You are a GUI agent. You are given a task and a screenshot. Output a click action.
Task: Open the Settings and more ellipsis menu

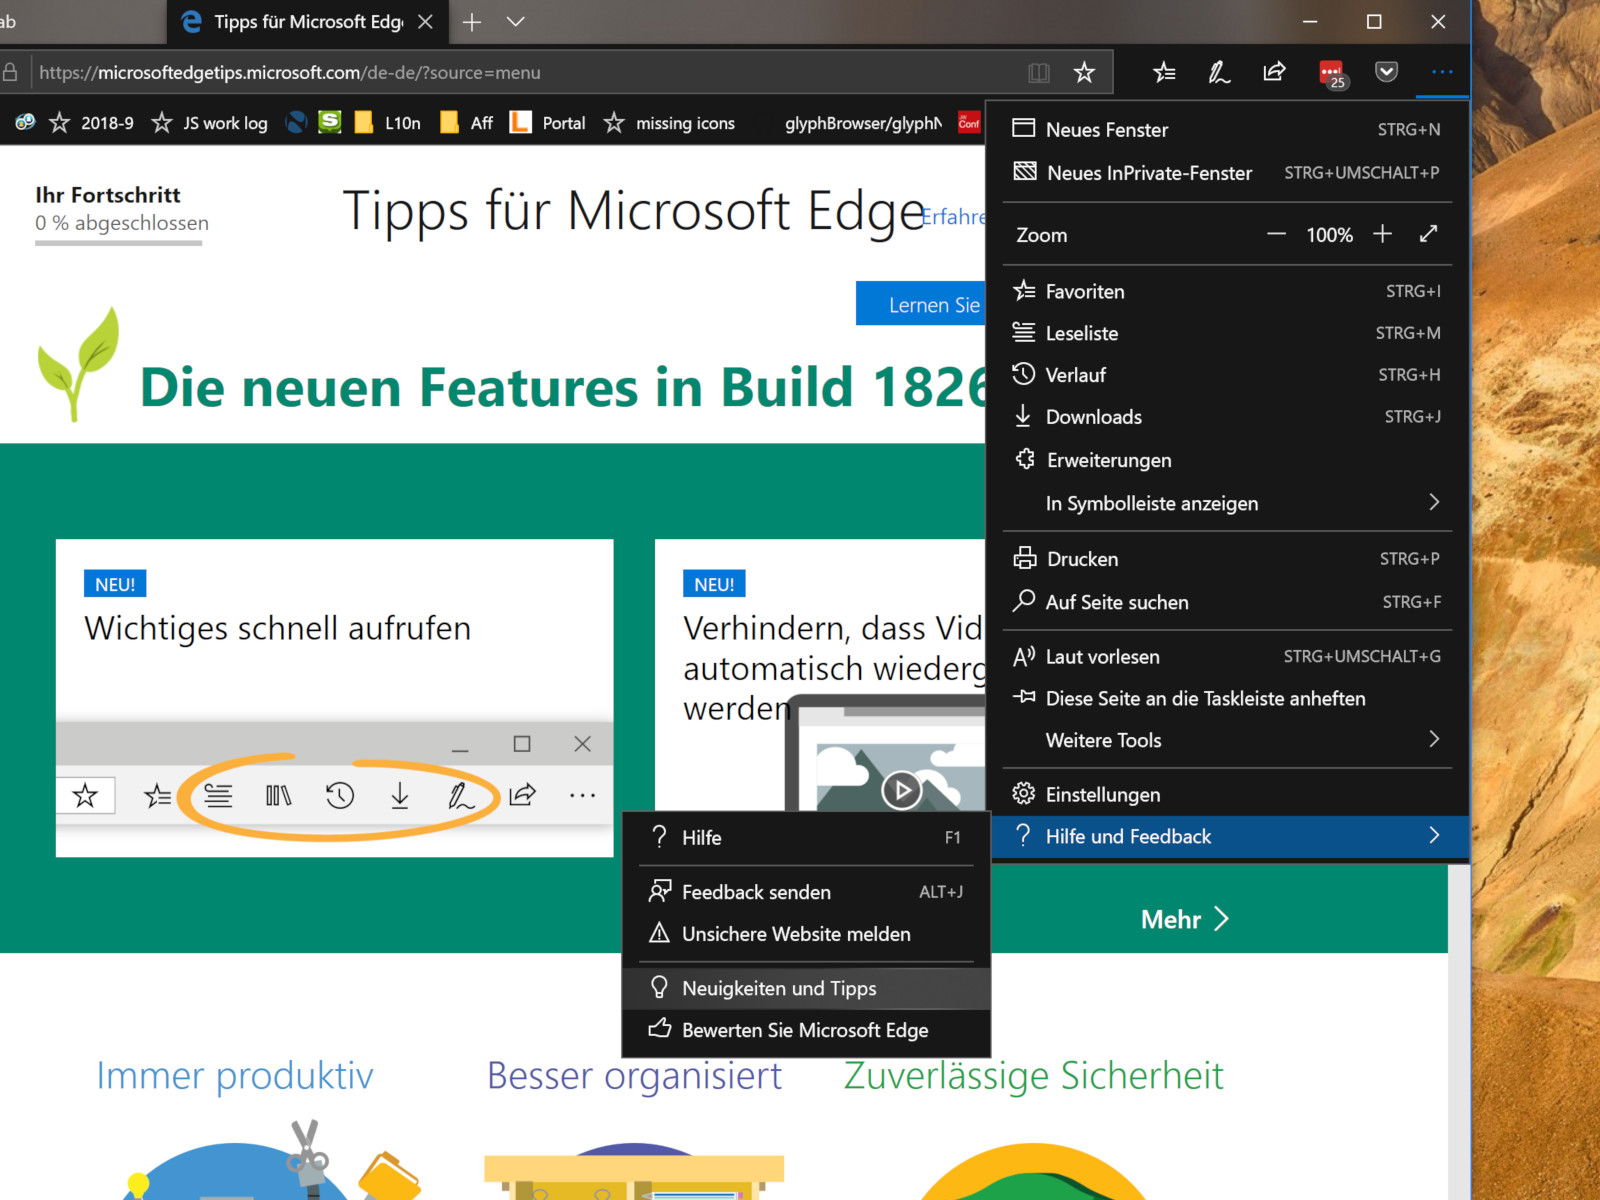[1442, 72]
